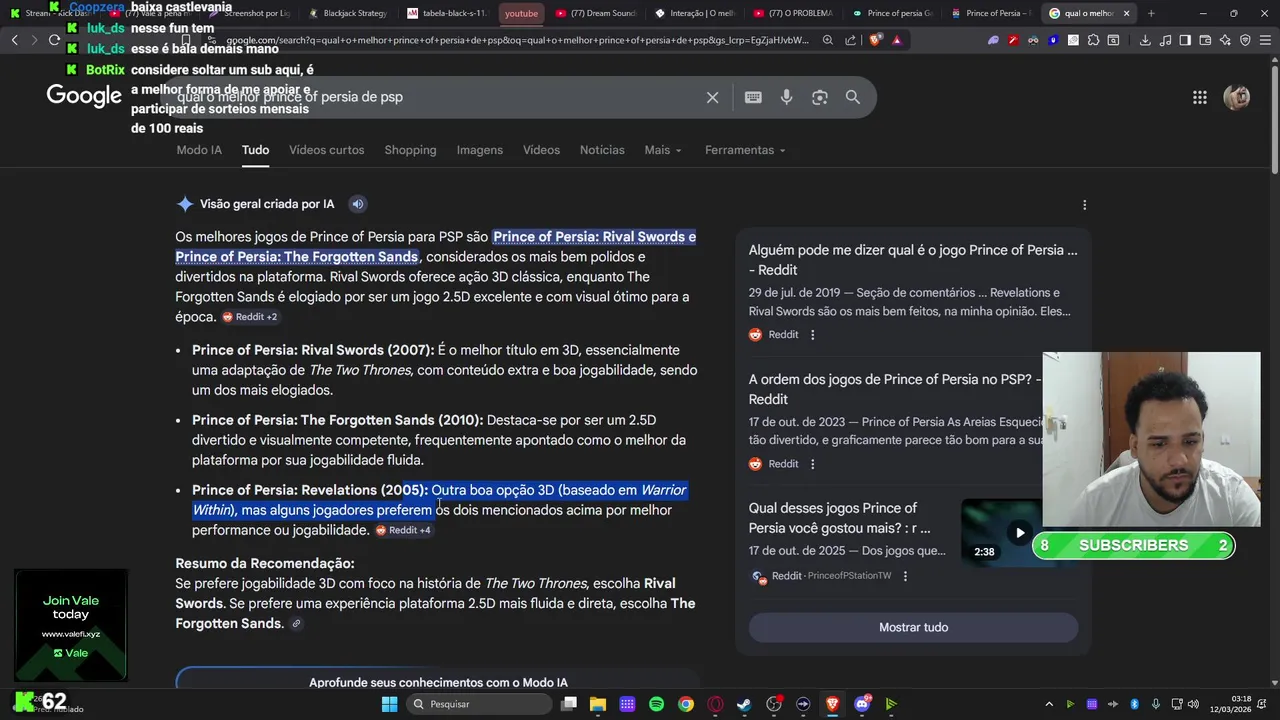Start voice search with the microphone icon
The width and height of the screenshot is (1280, 720).
[787, 97]
